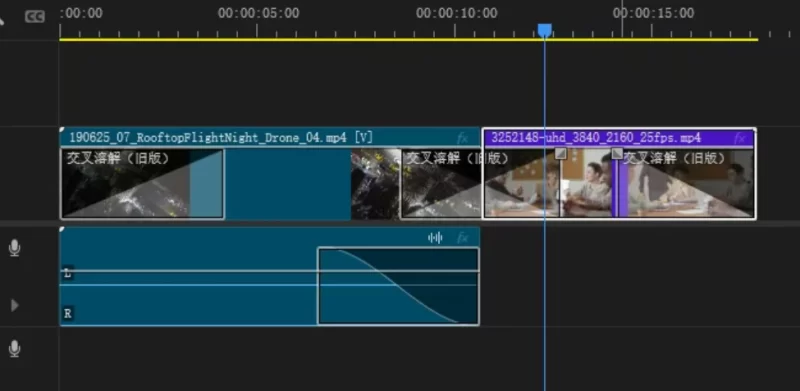Click fx badge on 3252148-uhd clip
Screen dimensions: 800x391
740,138
